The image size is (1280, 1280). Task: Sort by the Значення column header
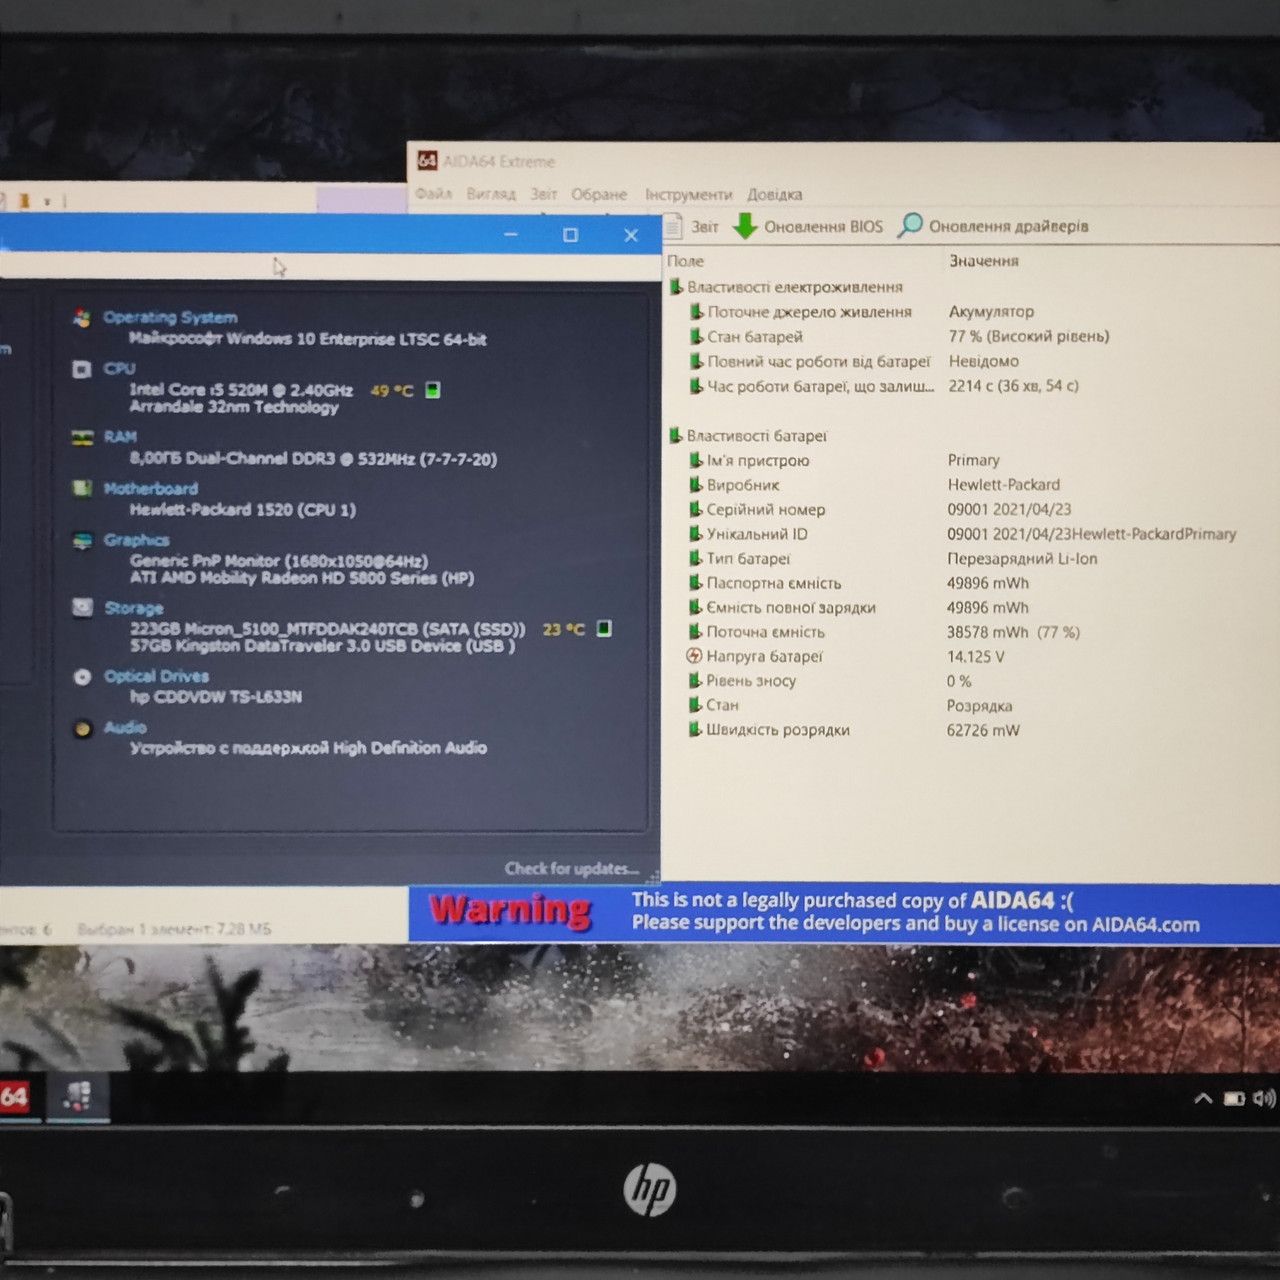(984, 261)
